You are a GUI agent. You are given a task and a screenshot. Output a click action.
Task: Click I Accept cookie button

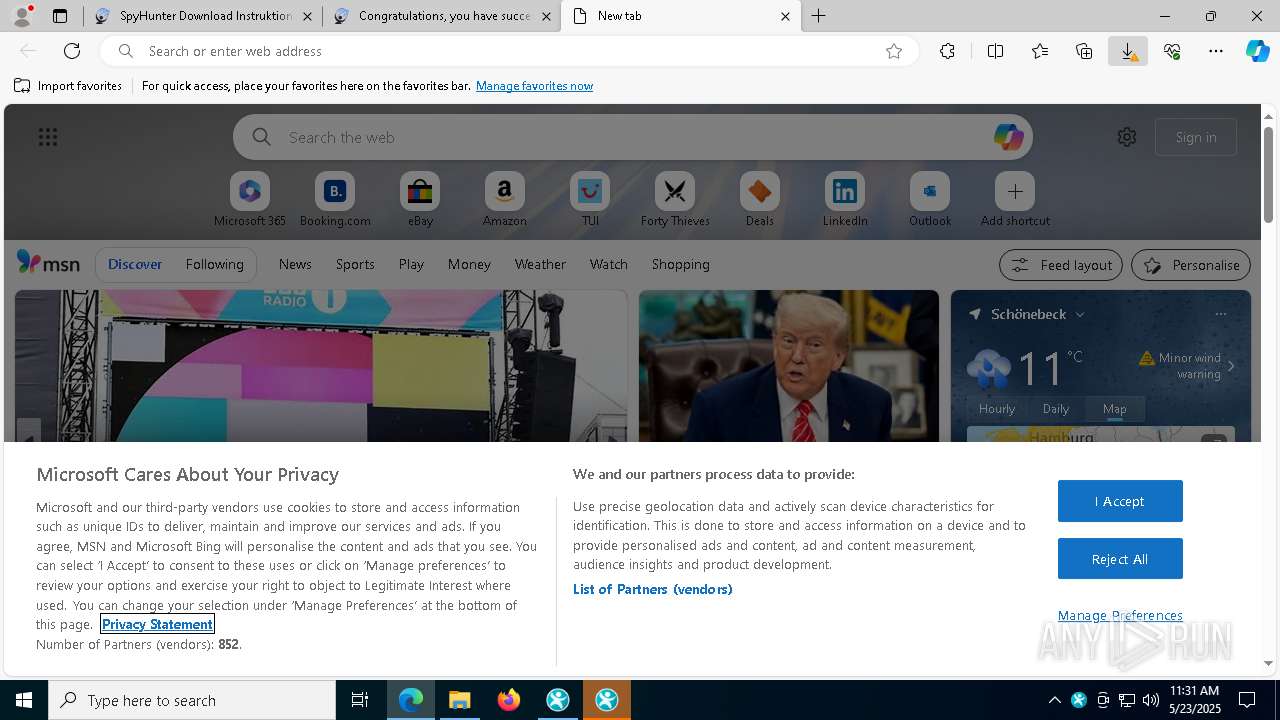click(x=1120, y=501)
